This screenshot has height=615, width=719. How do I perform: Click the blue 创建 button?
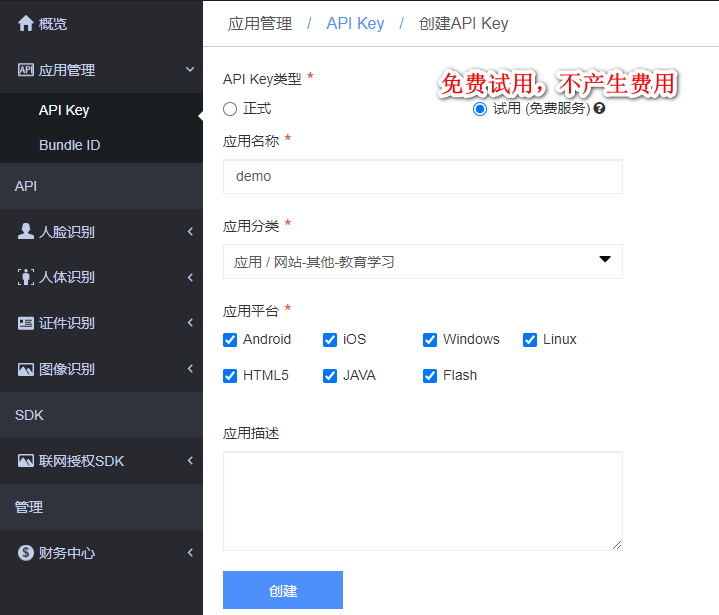click(283, 590)
